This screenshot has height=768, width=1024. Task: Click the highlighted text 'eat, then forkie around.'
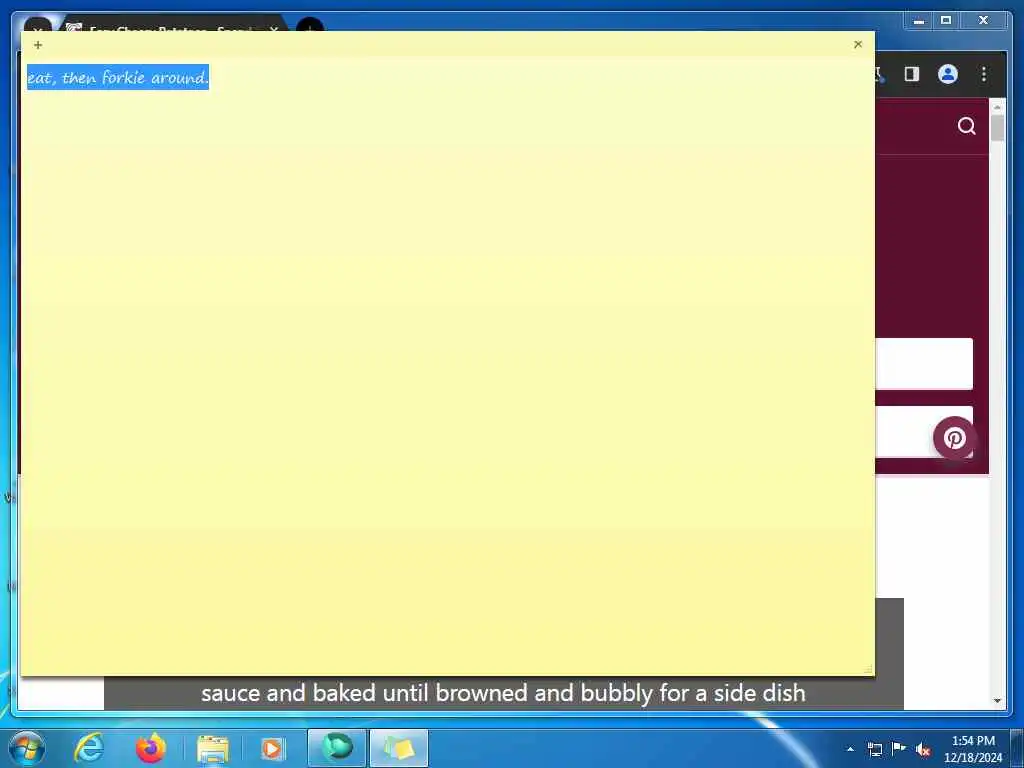pyautogui.click(x=118, y=77)
